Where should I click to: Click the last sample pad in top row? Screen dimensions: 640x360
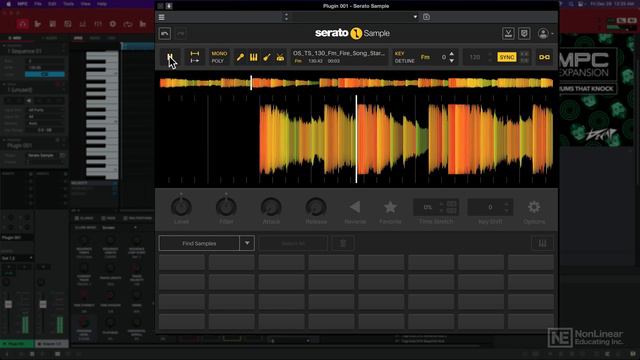tap(531, 262)
